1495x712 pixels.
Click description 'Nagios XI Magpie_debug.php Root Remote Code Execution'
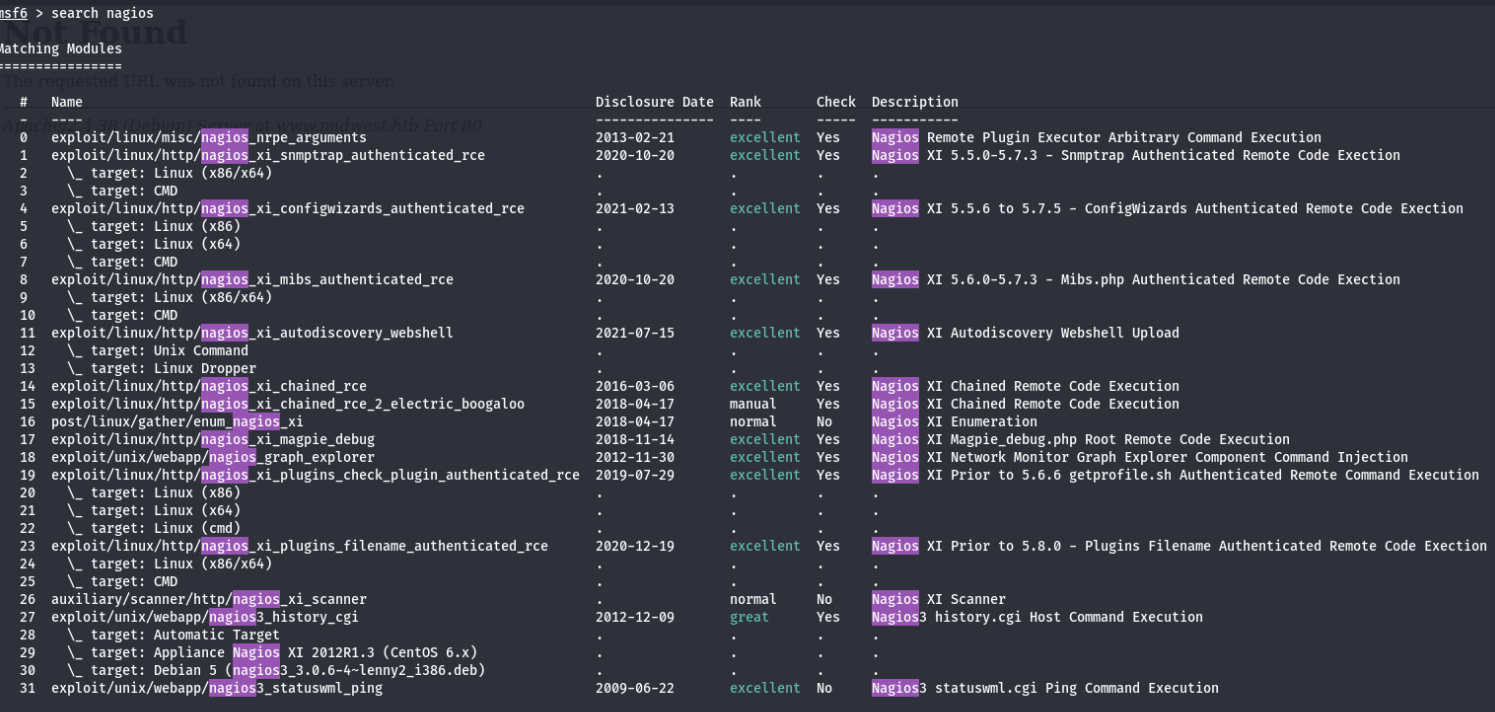coord(1080,440)
